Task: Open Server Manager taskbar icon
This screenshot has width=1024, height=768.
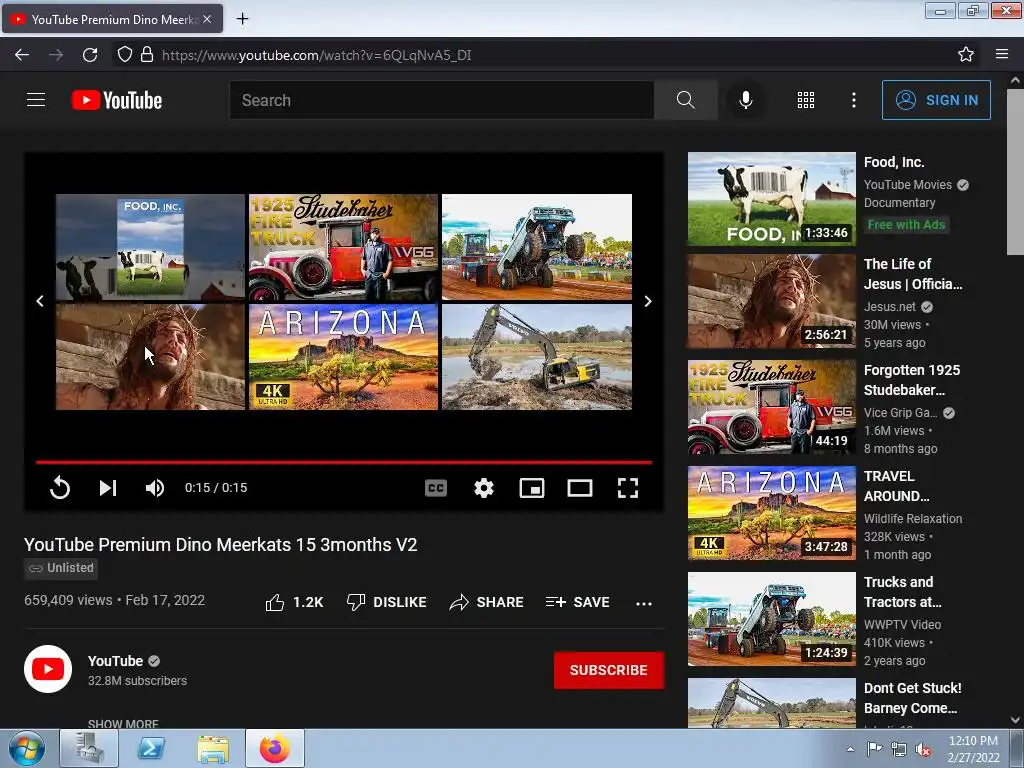Action: tap(89, 748)
